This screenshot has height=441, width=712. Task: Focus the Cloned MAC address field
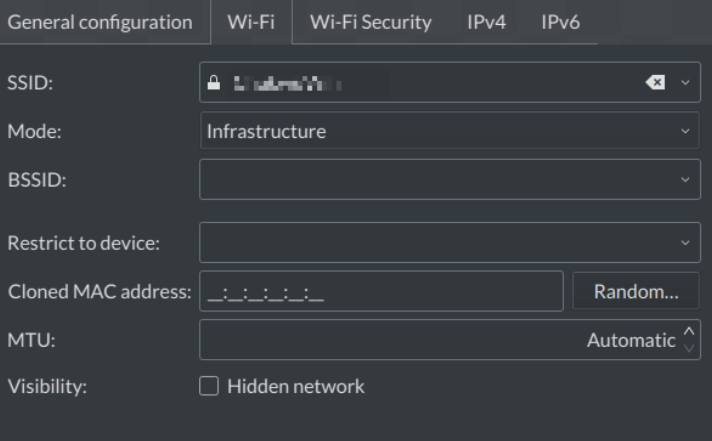click(381, 292)
